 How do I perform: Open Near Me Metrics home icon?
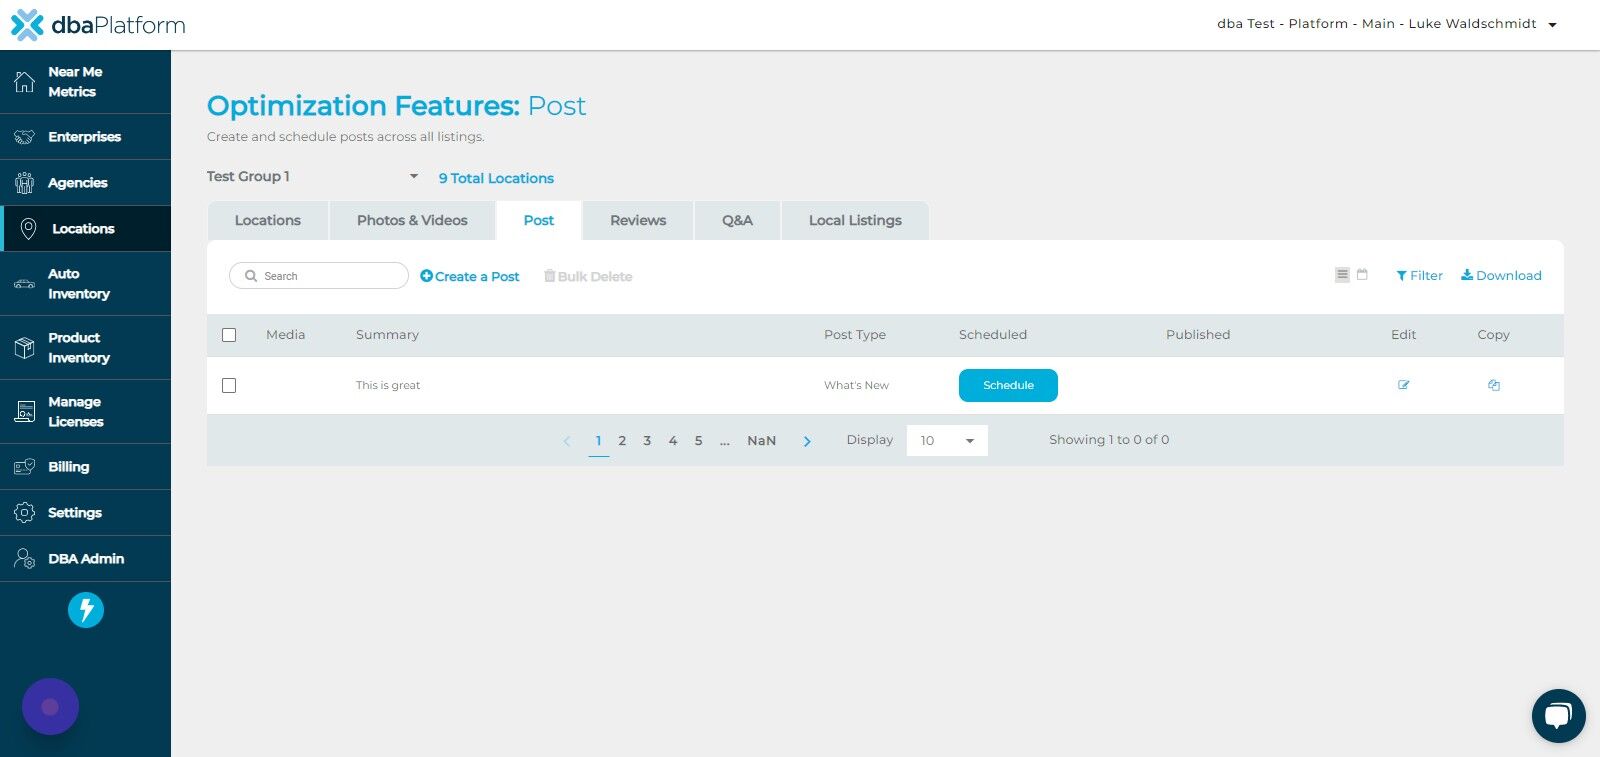pyautogui.click(x=25, y=82)
